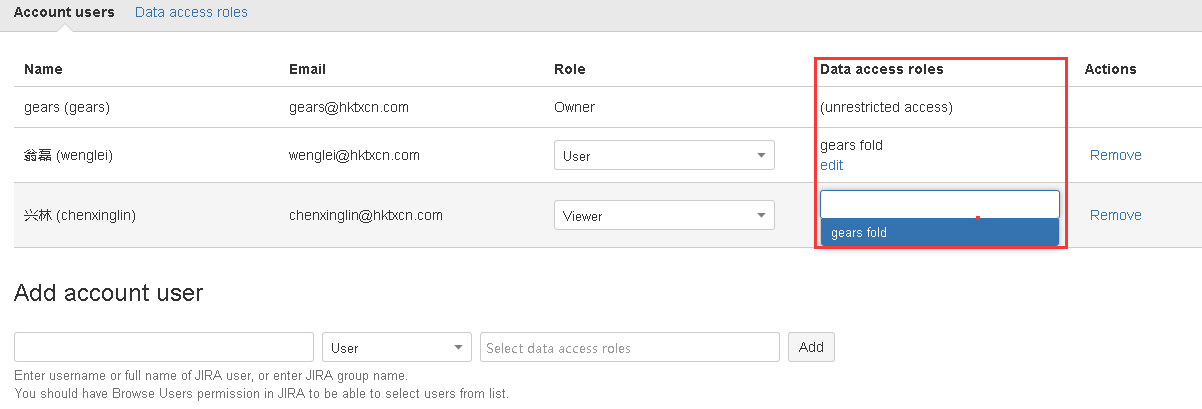Focus the Select data access roles field
Screen dimensions: 1202x409
coord(629,348)
